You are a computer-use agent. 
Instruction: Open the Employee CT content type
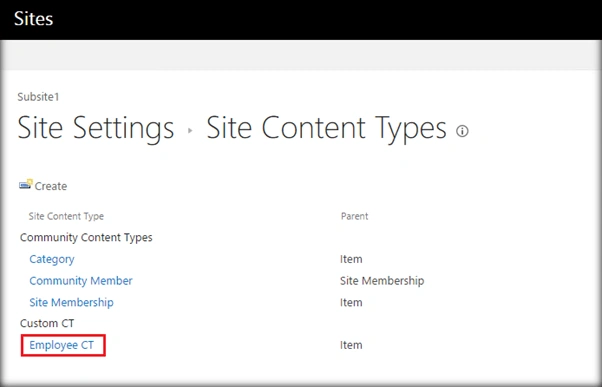[62, 345]
